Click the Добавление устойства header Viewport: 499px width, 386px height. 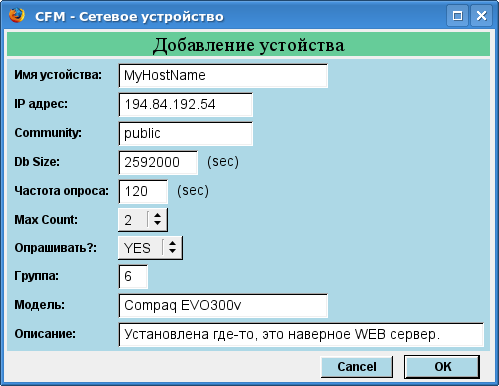[249, 45]
